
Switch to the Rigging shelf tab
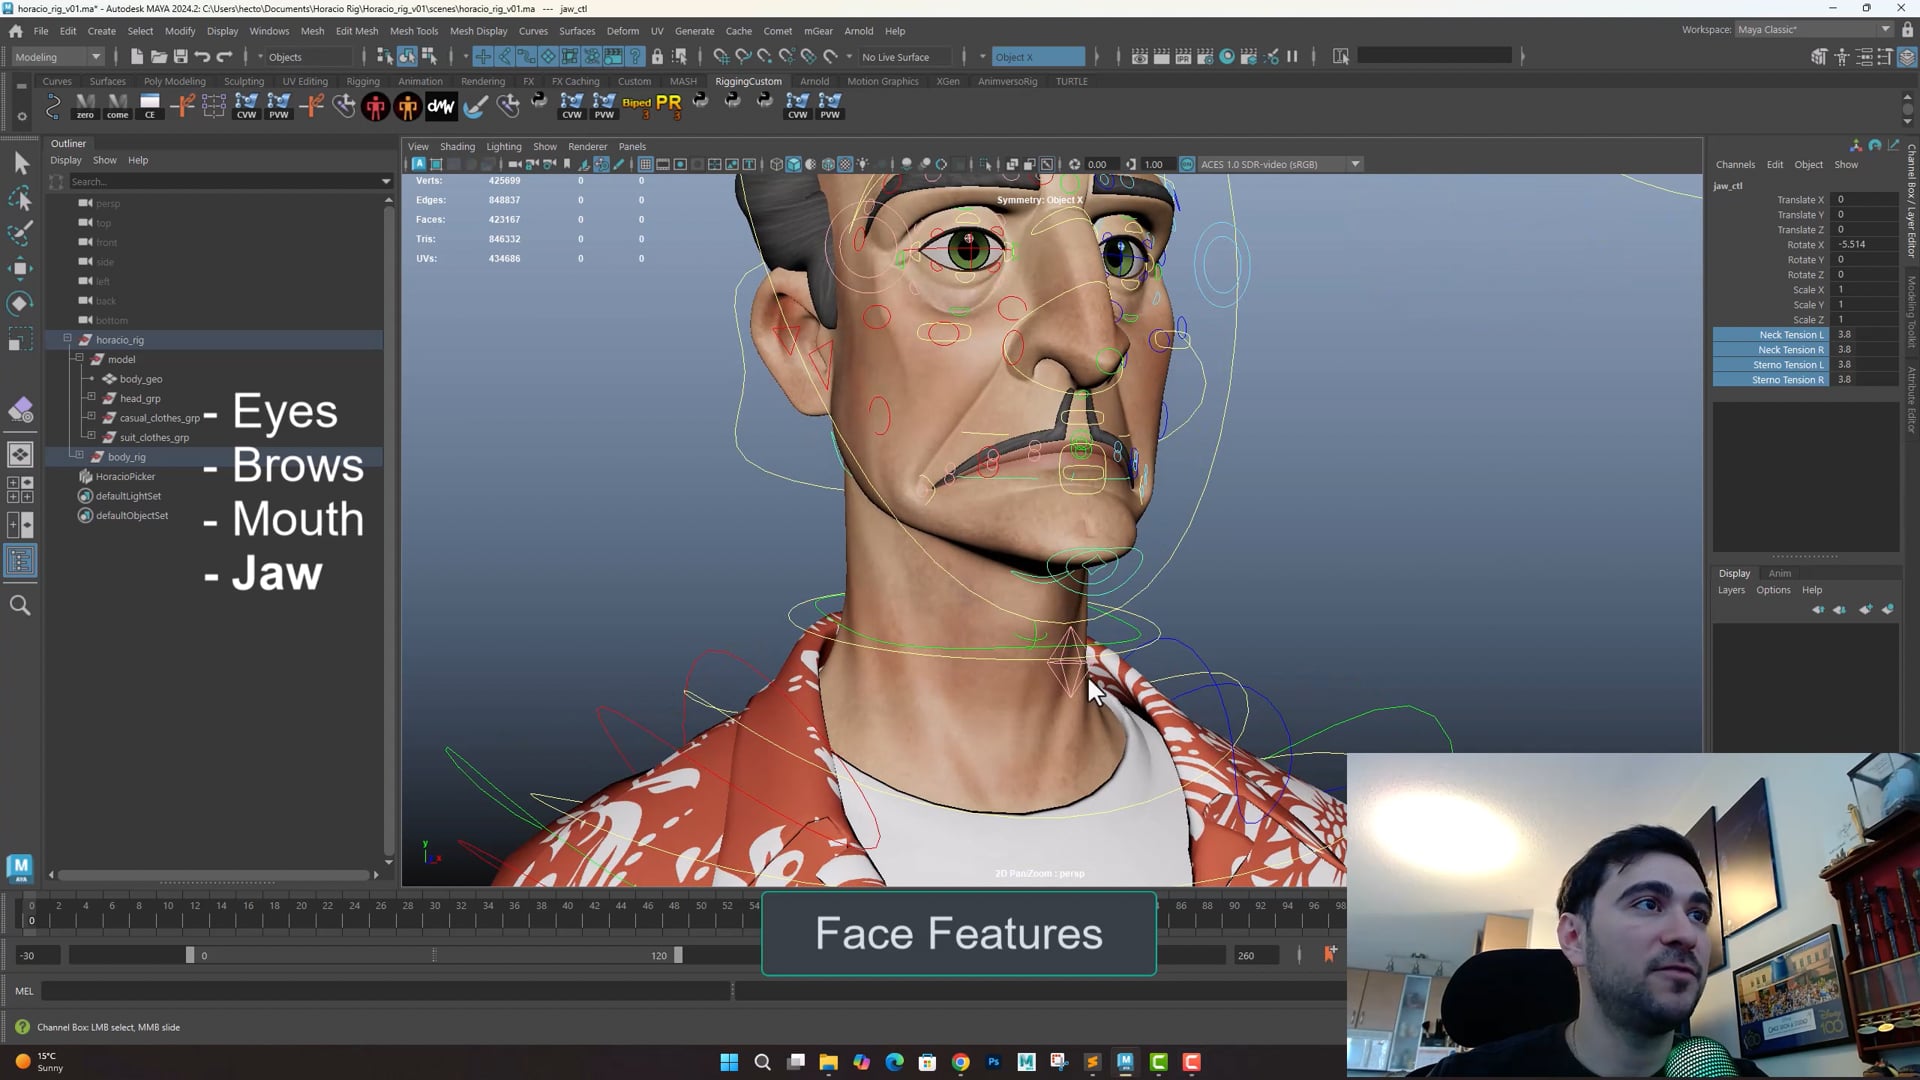coord(362,81)
